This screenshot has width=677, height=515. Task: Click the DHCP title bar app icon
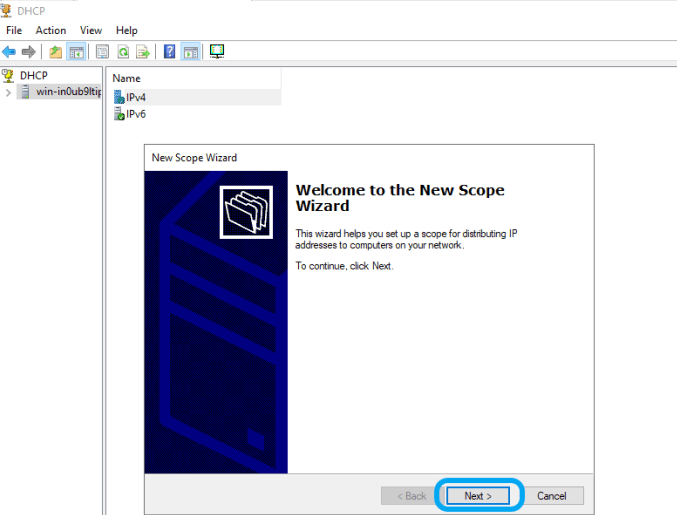click(6, 10)
